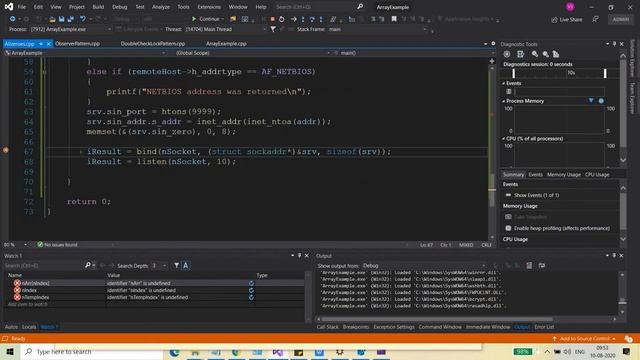Open the Extensions menu
Image resolution: width=640 pixels, height=360 pixels.
(209, 7)
